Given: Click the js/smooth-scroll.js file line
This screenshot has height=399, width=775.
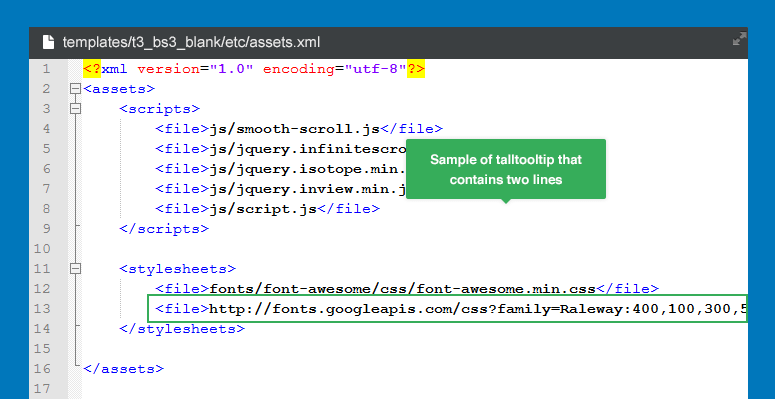Looking at the screenshot, I should point(299,129).
